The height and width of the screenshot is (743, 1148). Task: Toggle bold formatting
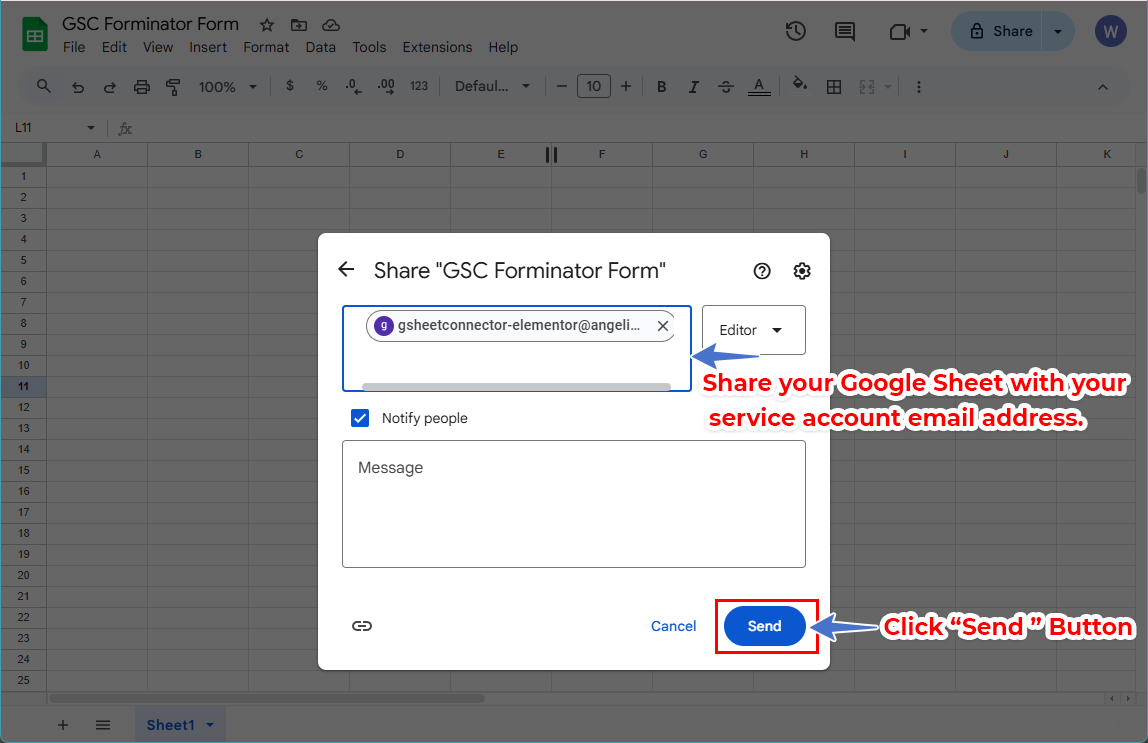(x=661, y=86)
